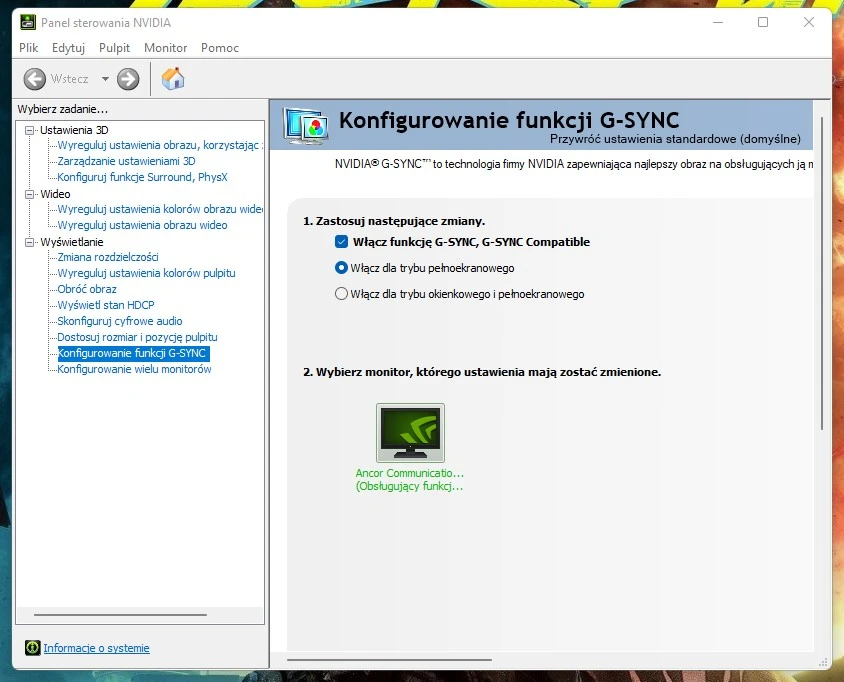Open Wyświetl stan HDCP
The height and width of the screenshot is (682, 844).
pyautogui.click(x=106, y=305)
